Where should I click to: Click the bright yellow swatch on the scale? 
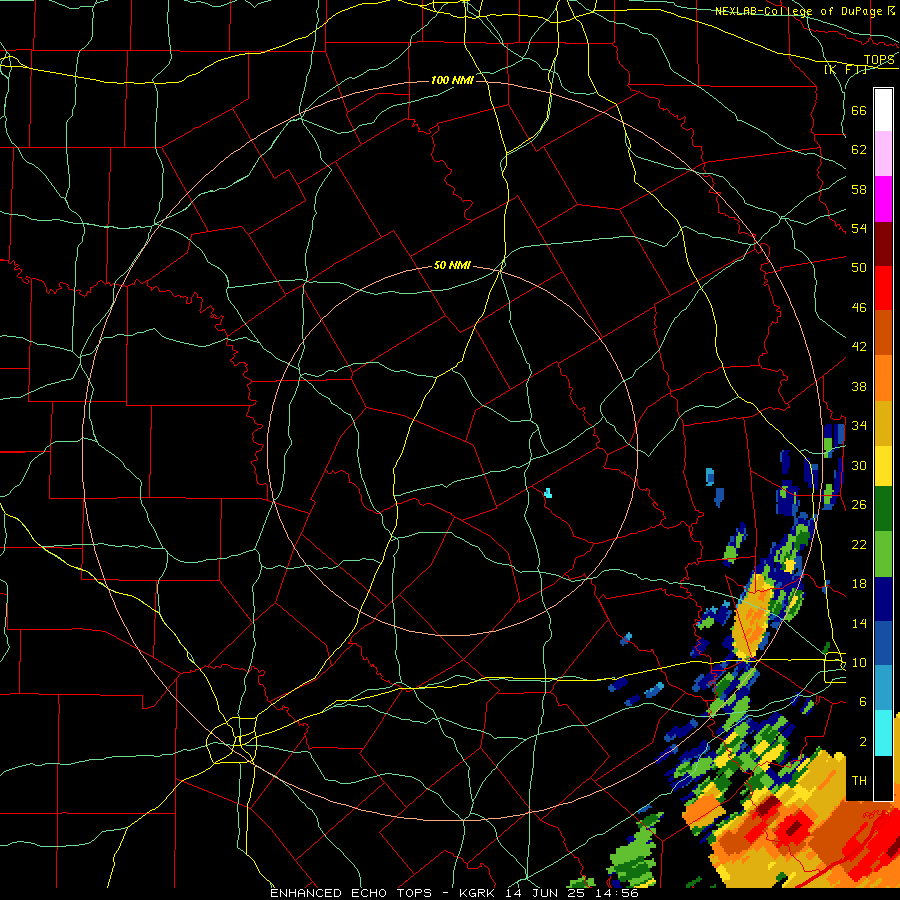point(883,465)
